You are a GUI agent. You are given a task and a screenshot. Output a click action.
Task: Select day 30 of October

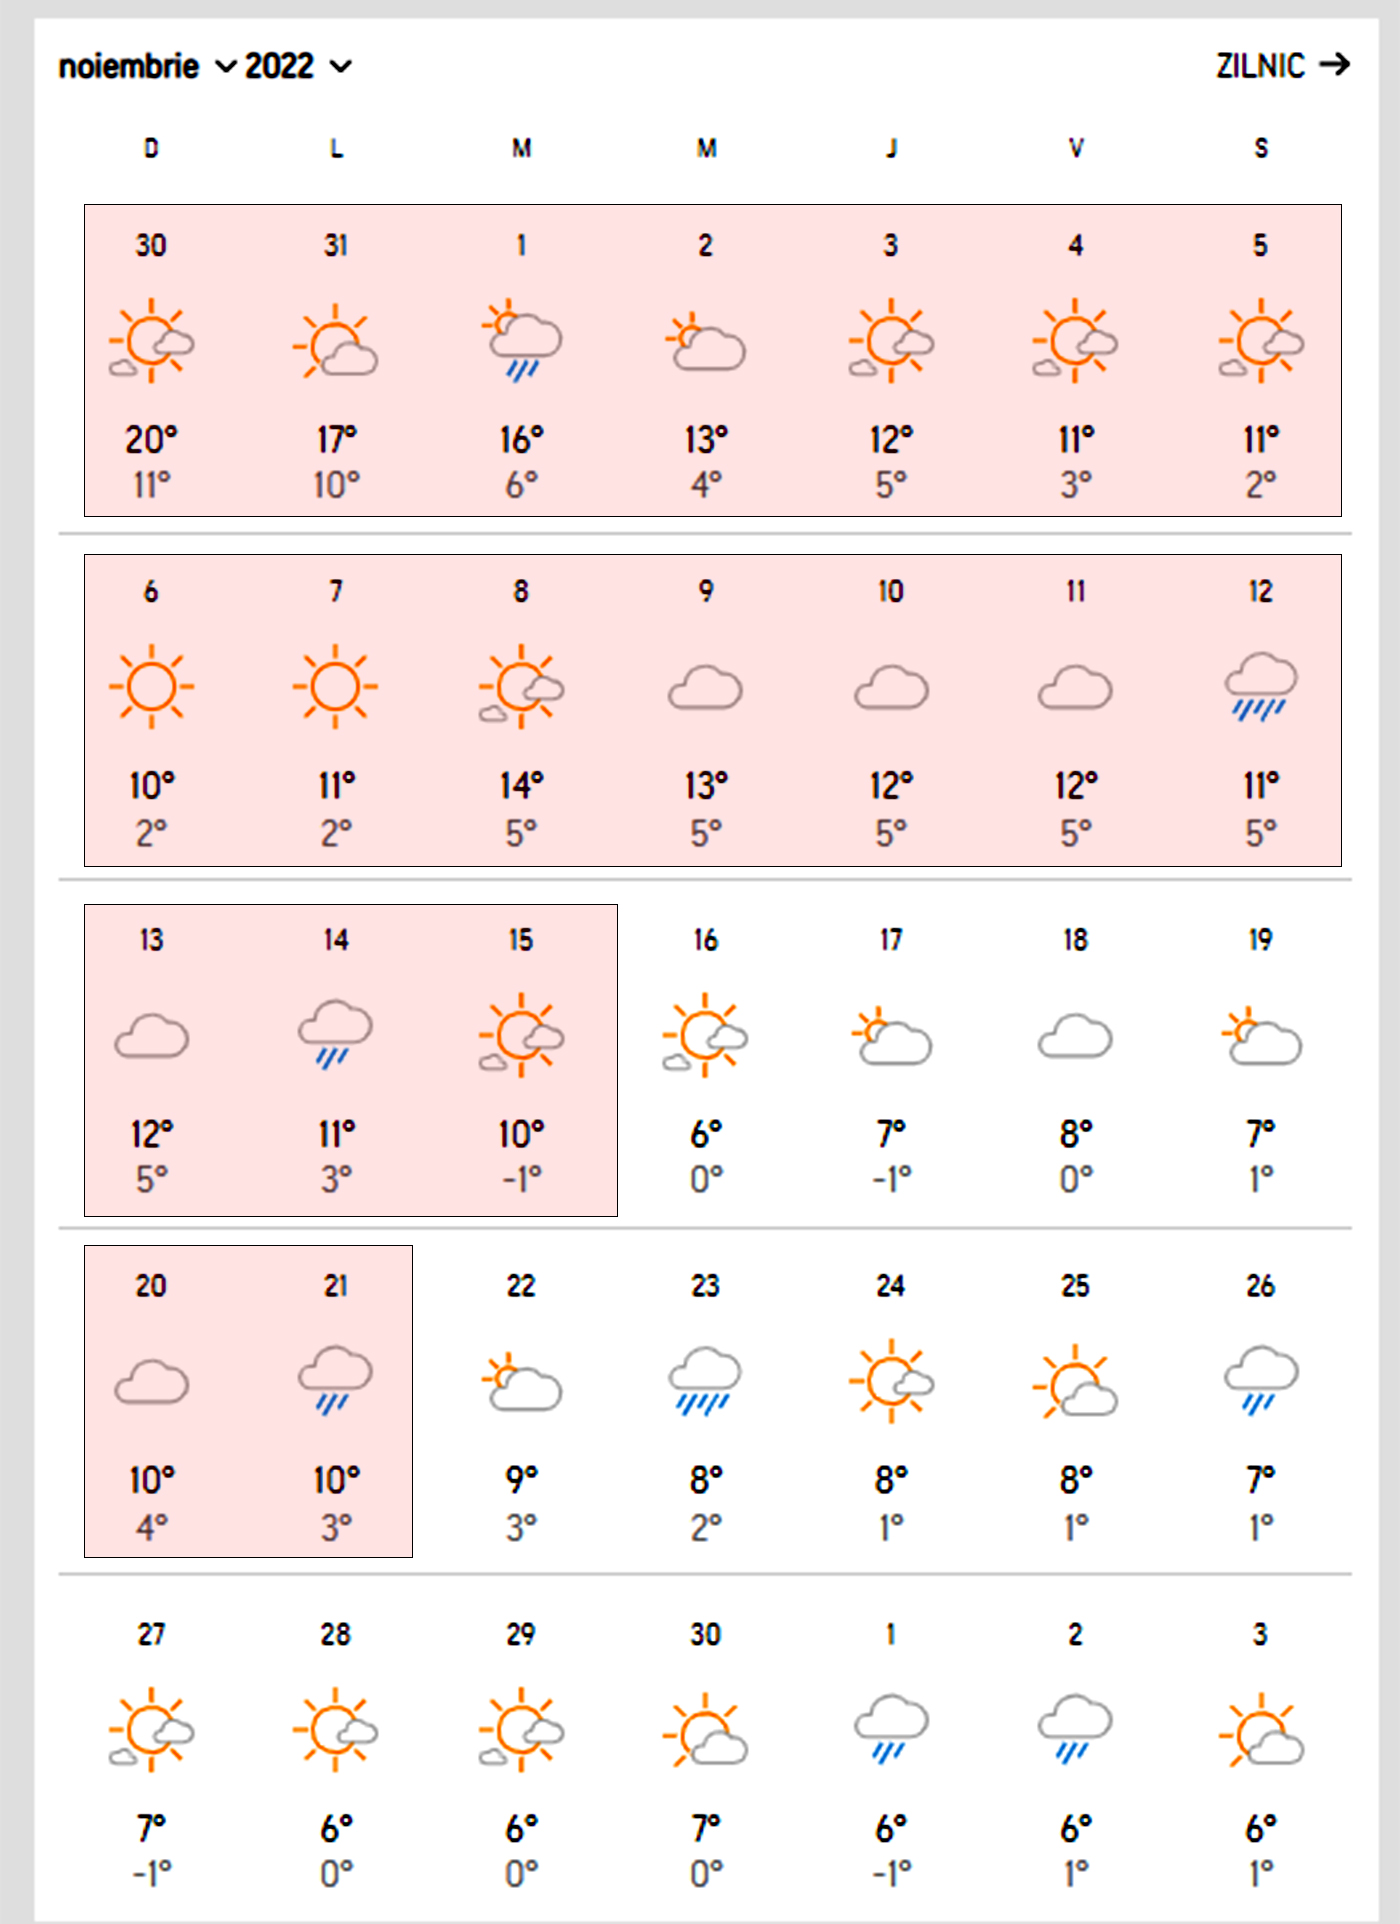click(x=151, y=246)
